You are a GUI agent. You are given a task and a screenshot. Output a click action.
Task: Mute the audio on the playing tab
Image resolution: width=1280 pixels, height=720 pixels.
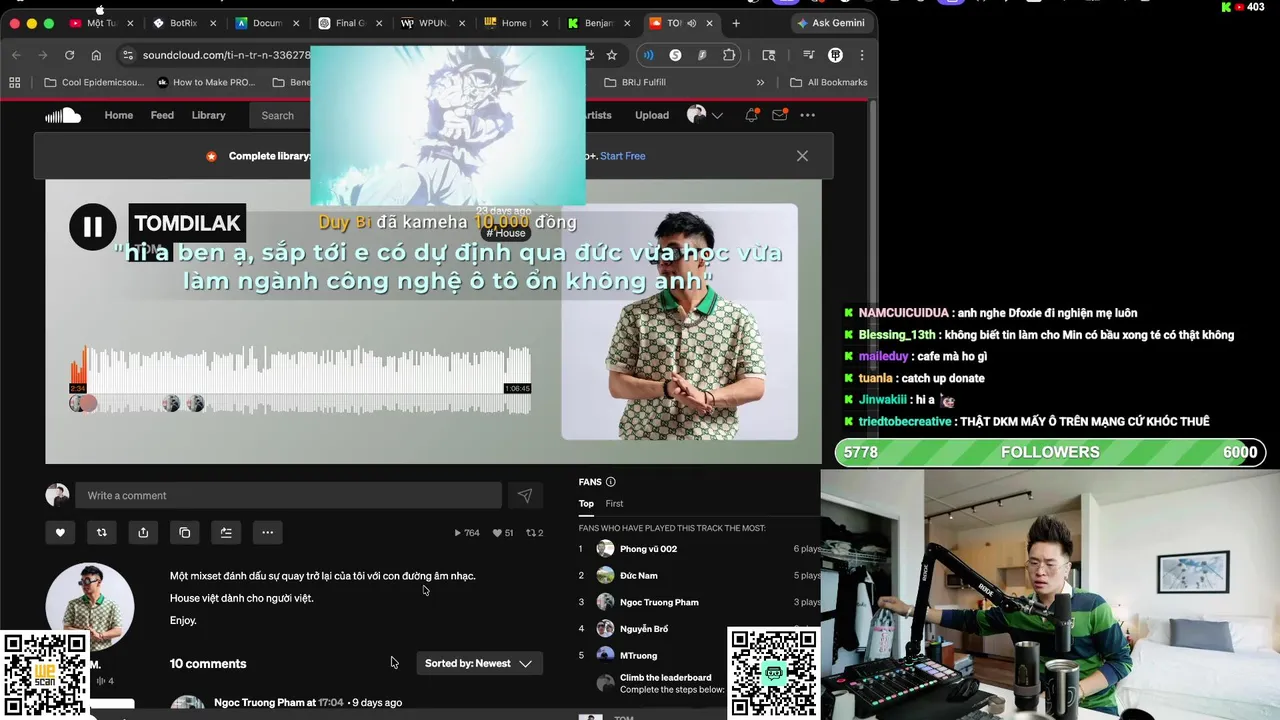tap(692, 23)
